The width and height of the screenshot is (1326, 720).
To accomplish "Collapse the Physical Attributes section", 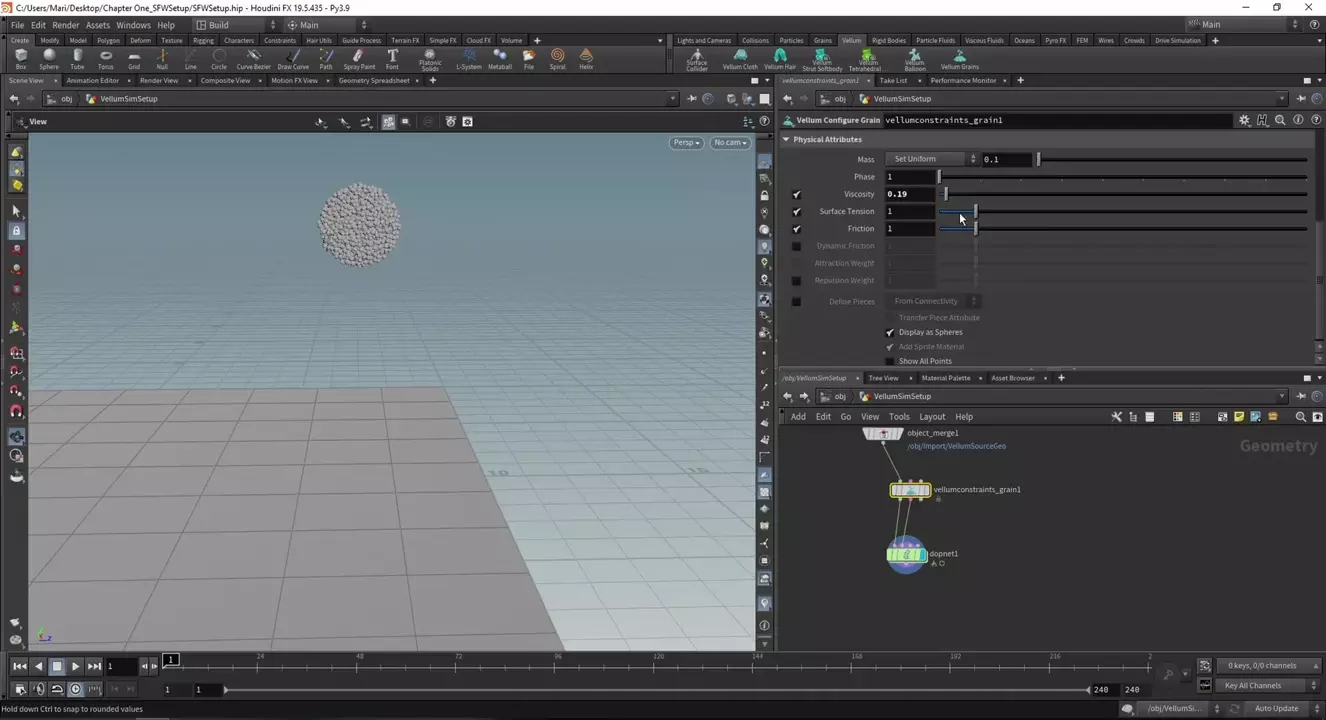I will (x=786, y=140).
